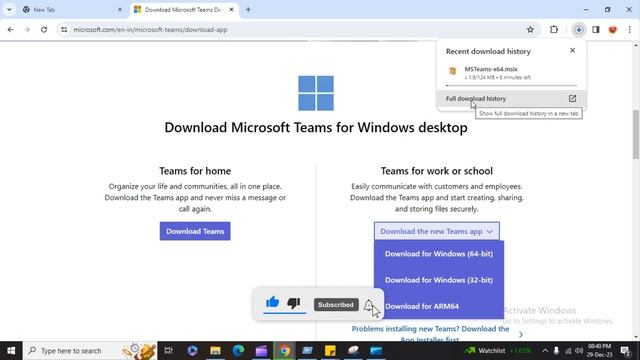Open Problems installing new Teams link
Screen dimensions: 640x360
[430, 334]
